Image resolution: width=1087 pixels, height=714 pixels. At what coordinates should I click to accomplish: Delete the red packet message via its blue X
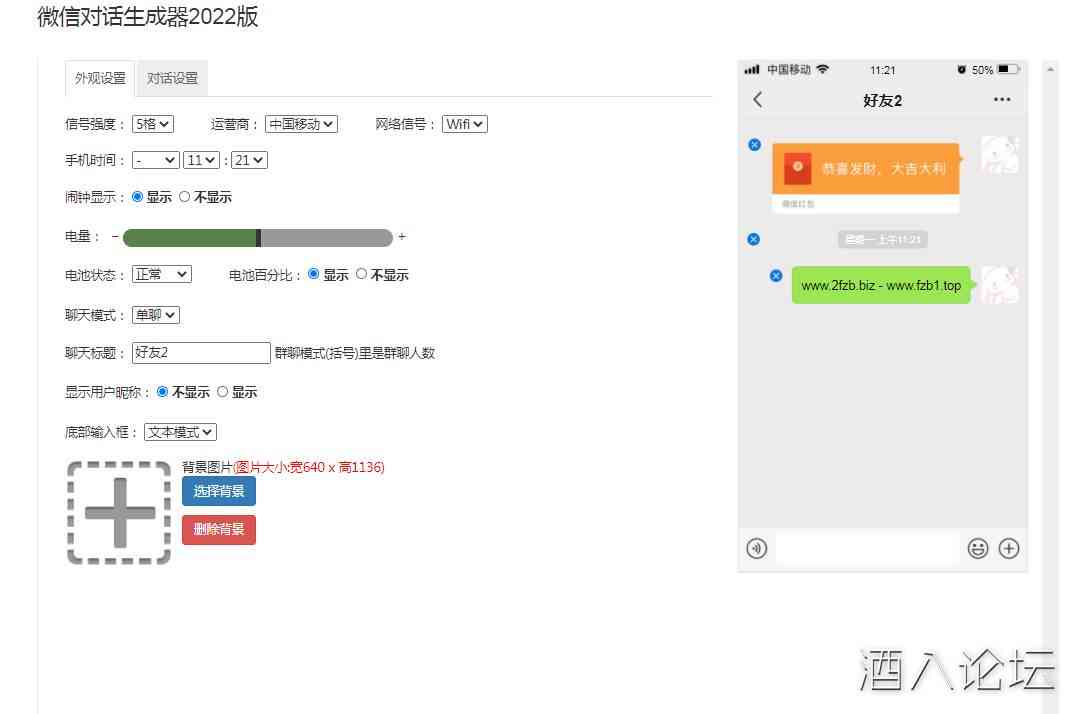(755, 145)
